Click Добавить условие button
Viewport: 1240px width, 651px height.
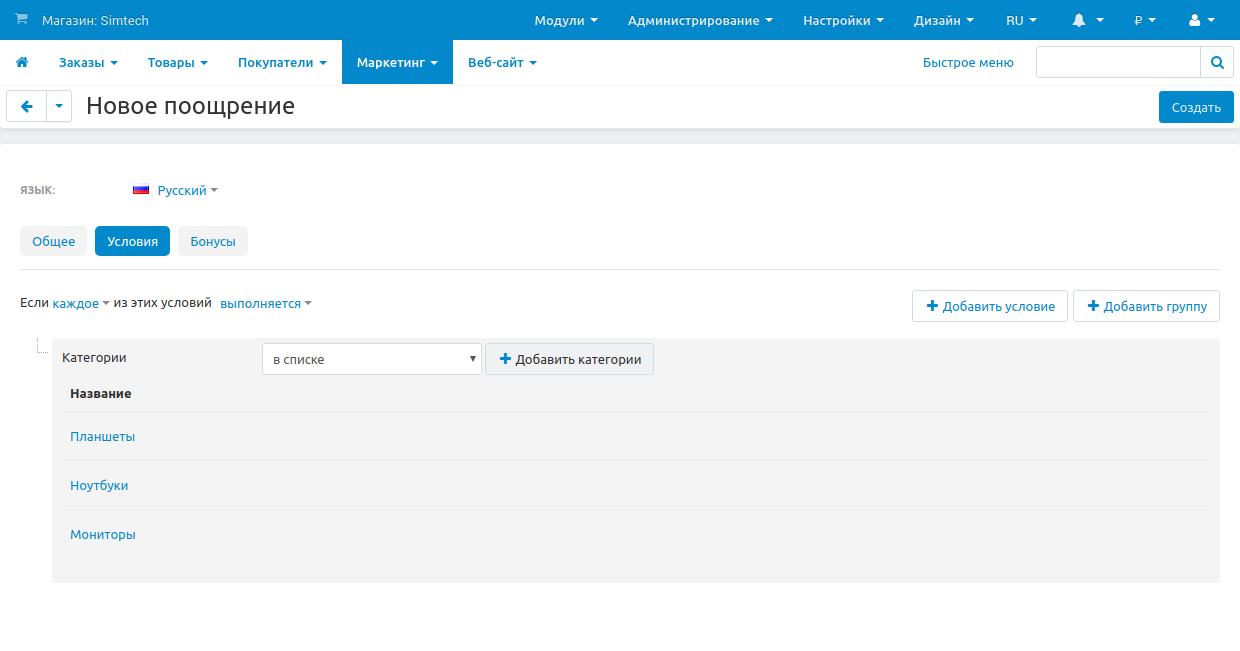(990, 306)
